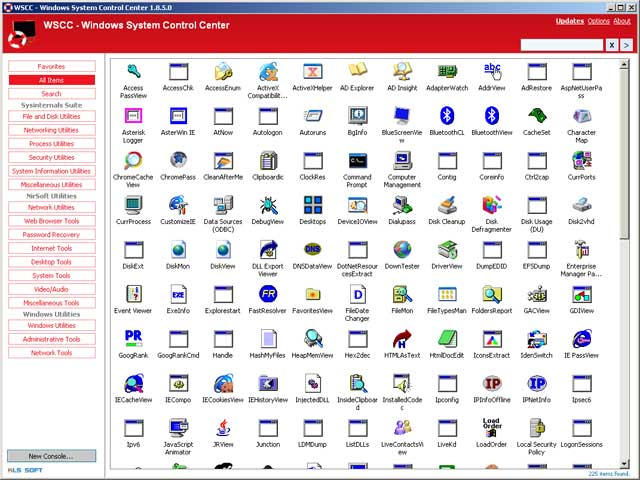Open NirSoft Desktop Tools category
640x480 pixels.
[x=52, y=262]
